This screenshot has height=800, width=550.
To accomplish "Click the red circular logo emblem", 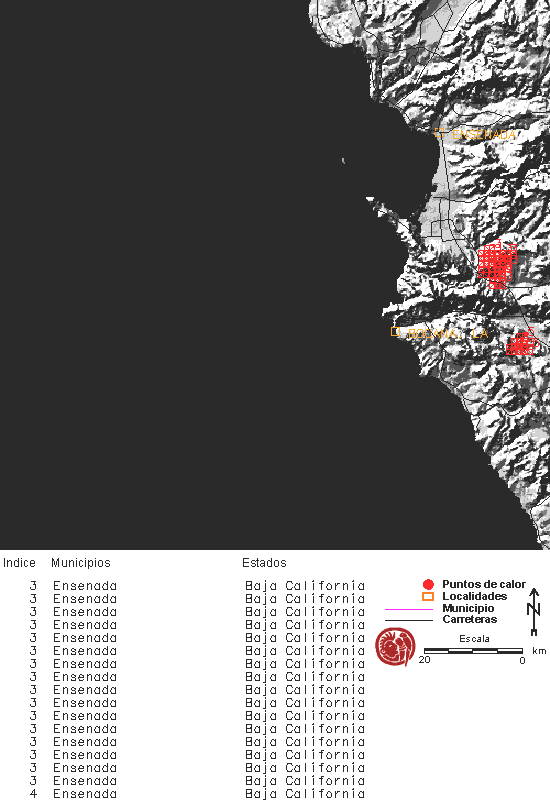I will point(395,647).
